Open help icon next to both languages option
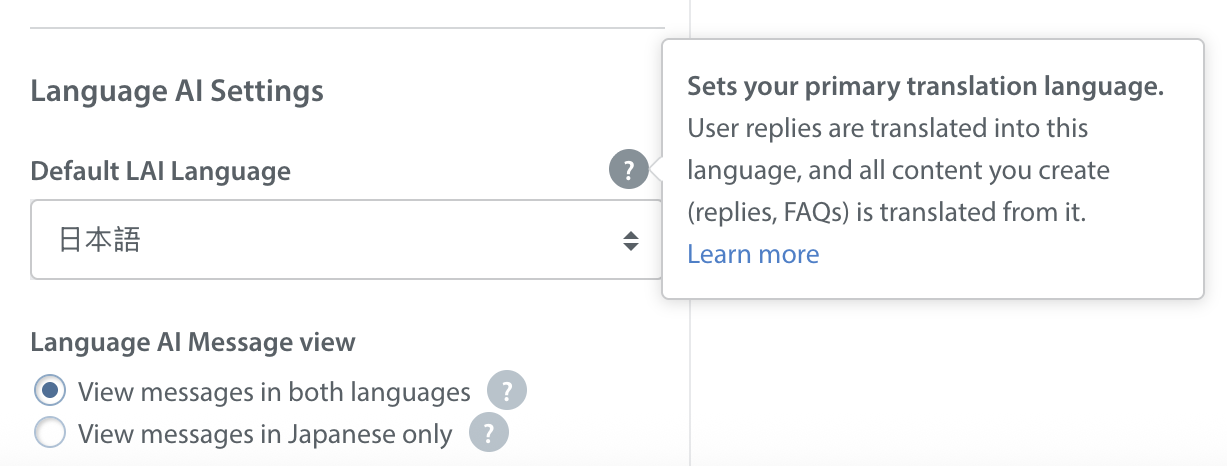Screen dimensions: 1227x466 (506, 391)
